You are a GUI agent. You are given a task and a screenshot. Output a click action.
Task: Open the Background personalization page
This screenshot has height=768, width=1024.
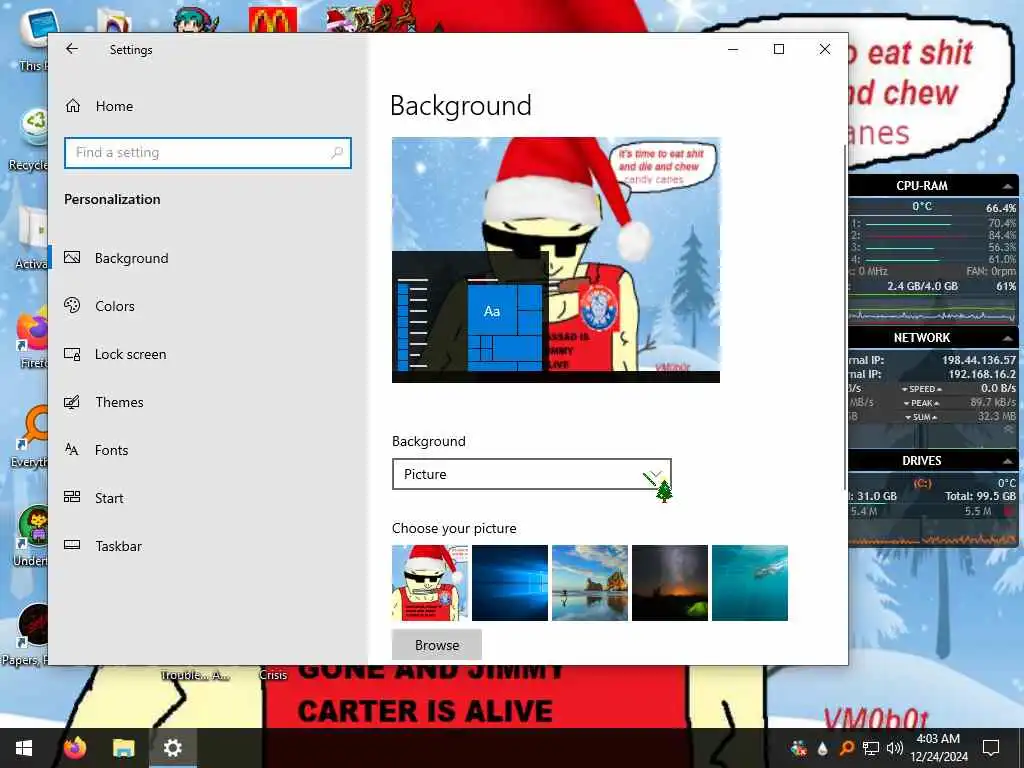tap(131, 258)
